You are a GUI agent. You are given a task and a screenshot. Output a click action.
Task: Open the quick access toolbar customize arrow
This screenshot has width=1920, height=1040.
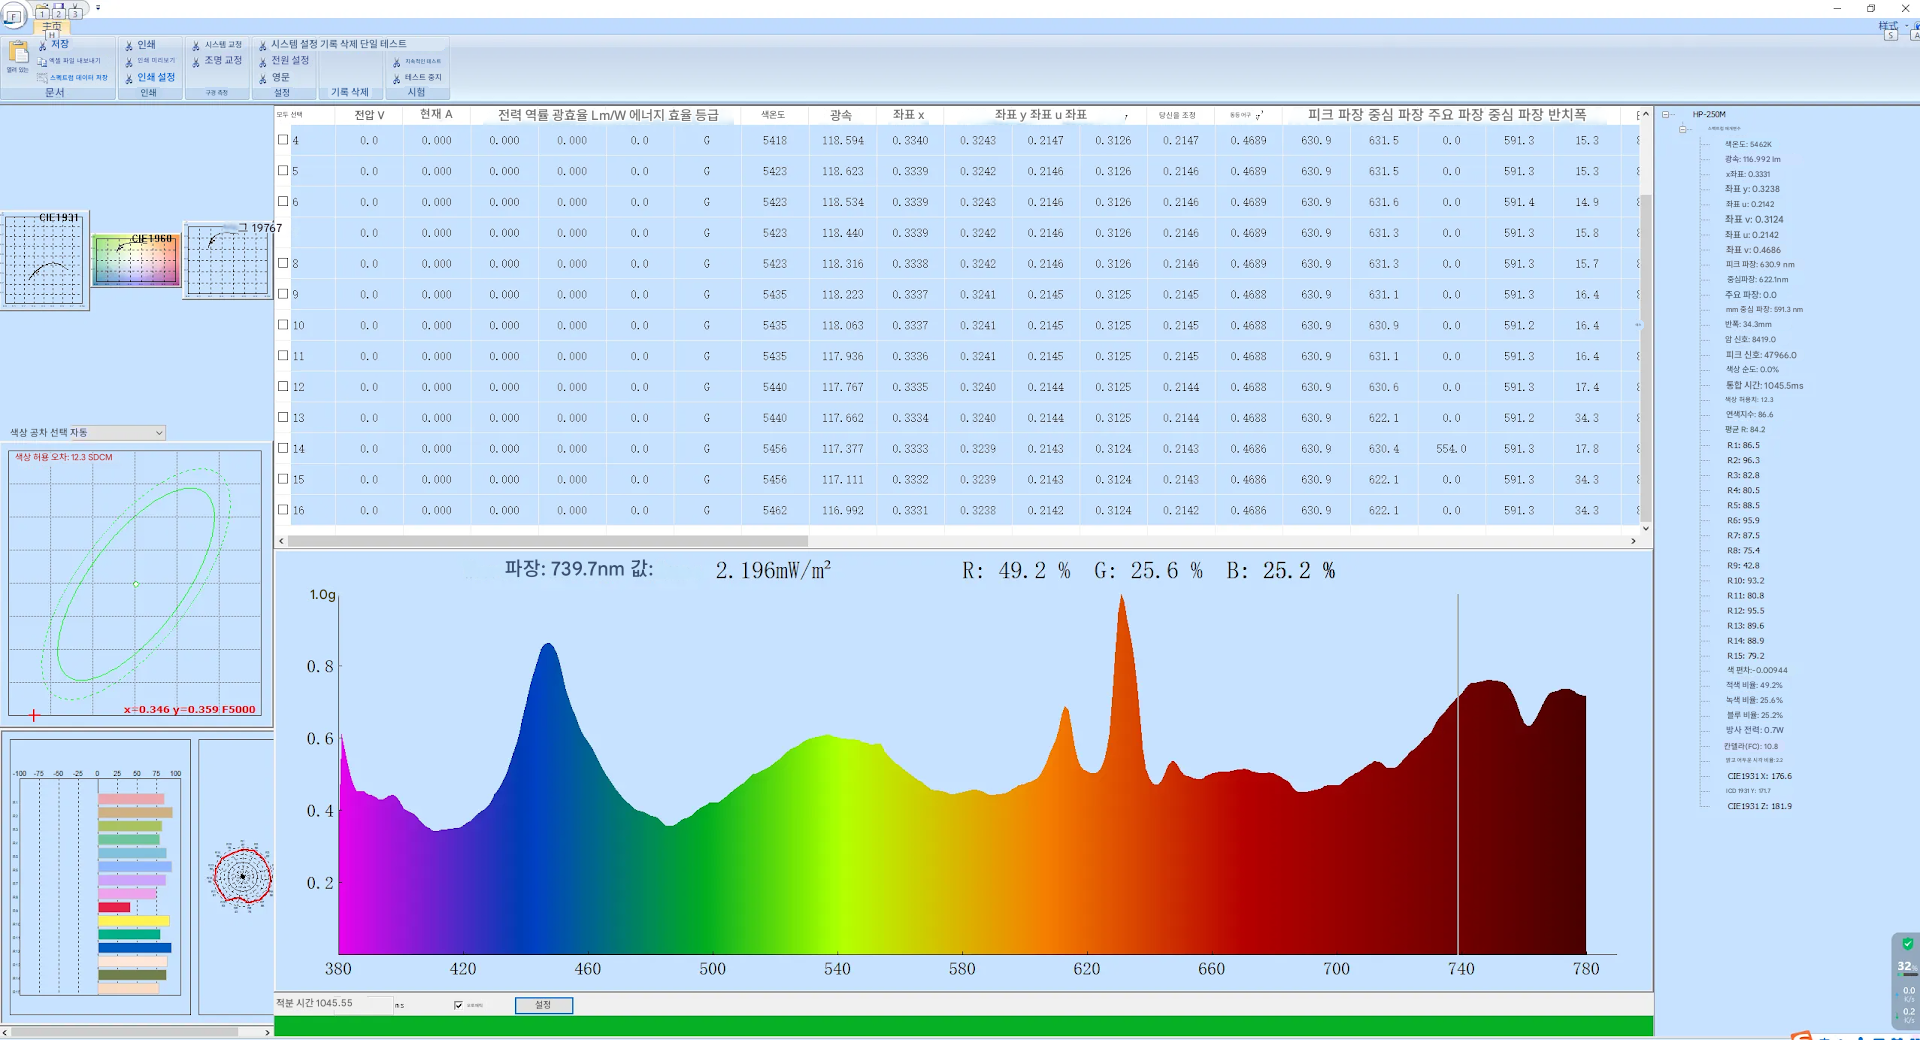[x=98, y=8]
